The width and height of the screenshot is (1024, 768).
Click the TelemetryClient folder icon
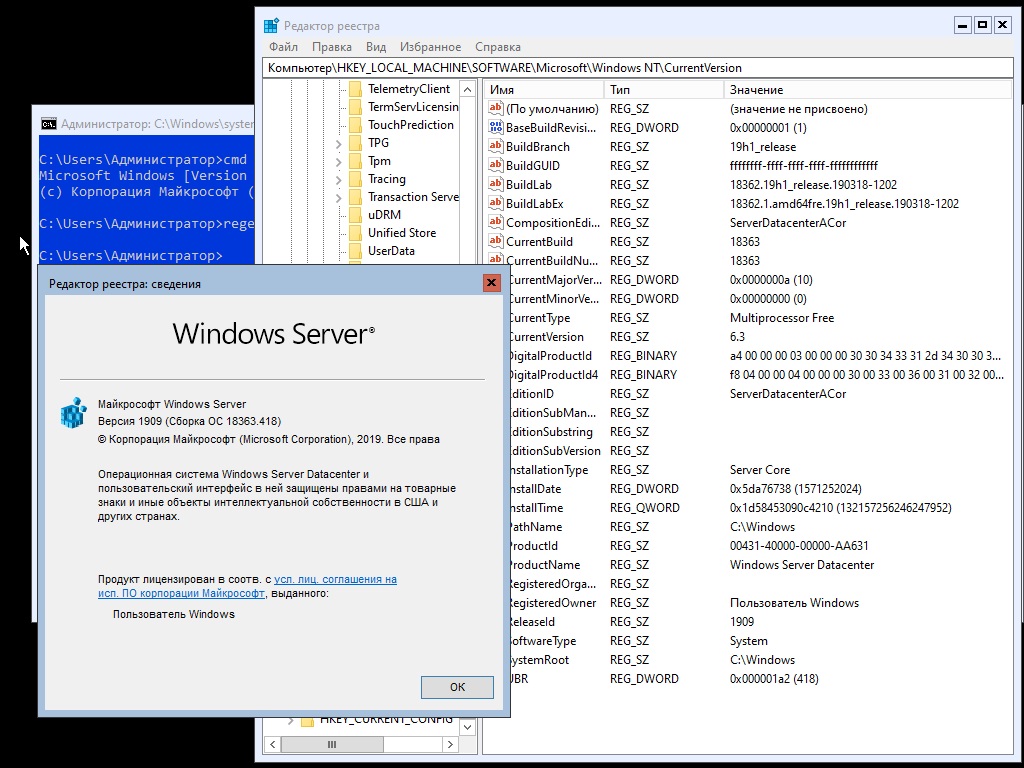pos(355,89)
